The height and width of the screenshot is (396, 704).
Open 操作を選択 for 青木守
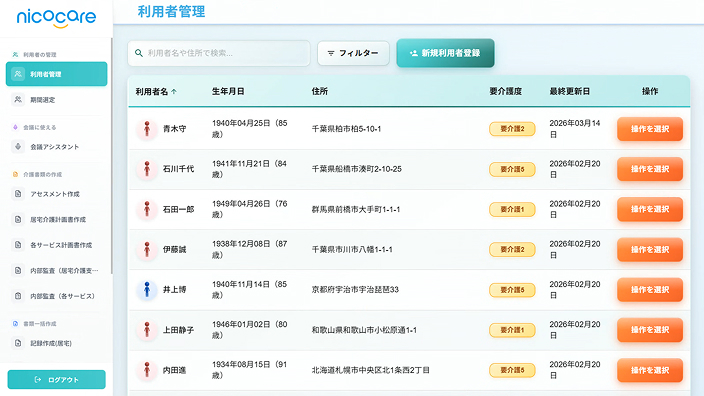(x=650, y=129)
